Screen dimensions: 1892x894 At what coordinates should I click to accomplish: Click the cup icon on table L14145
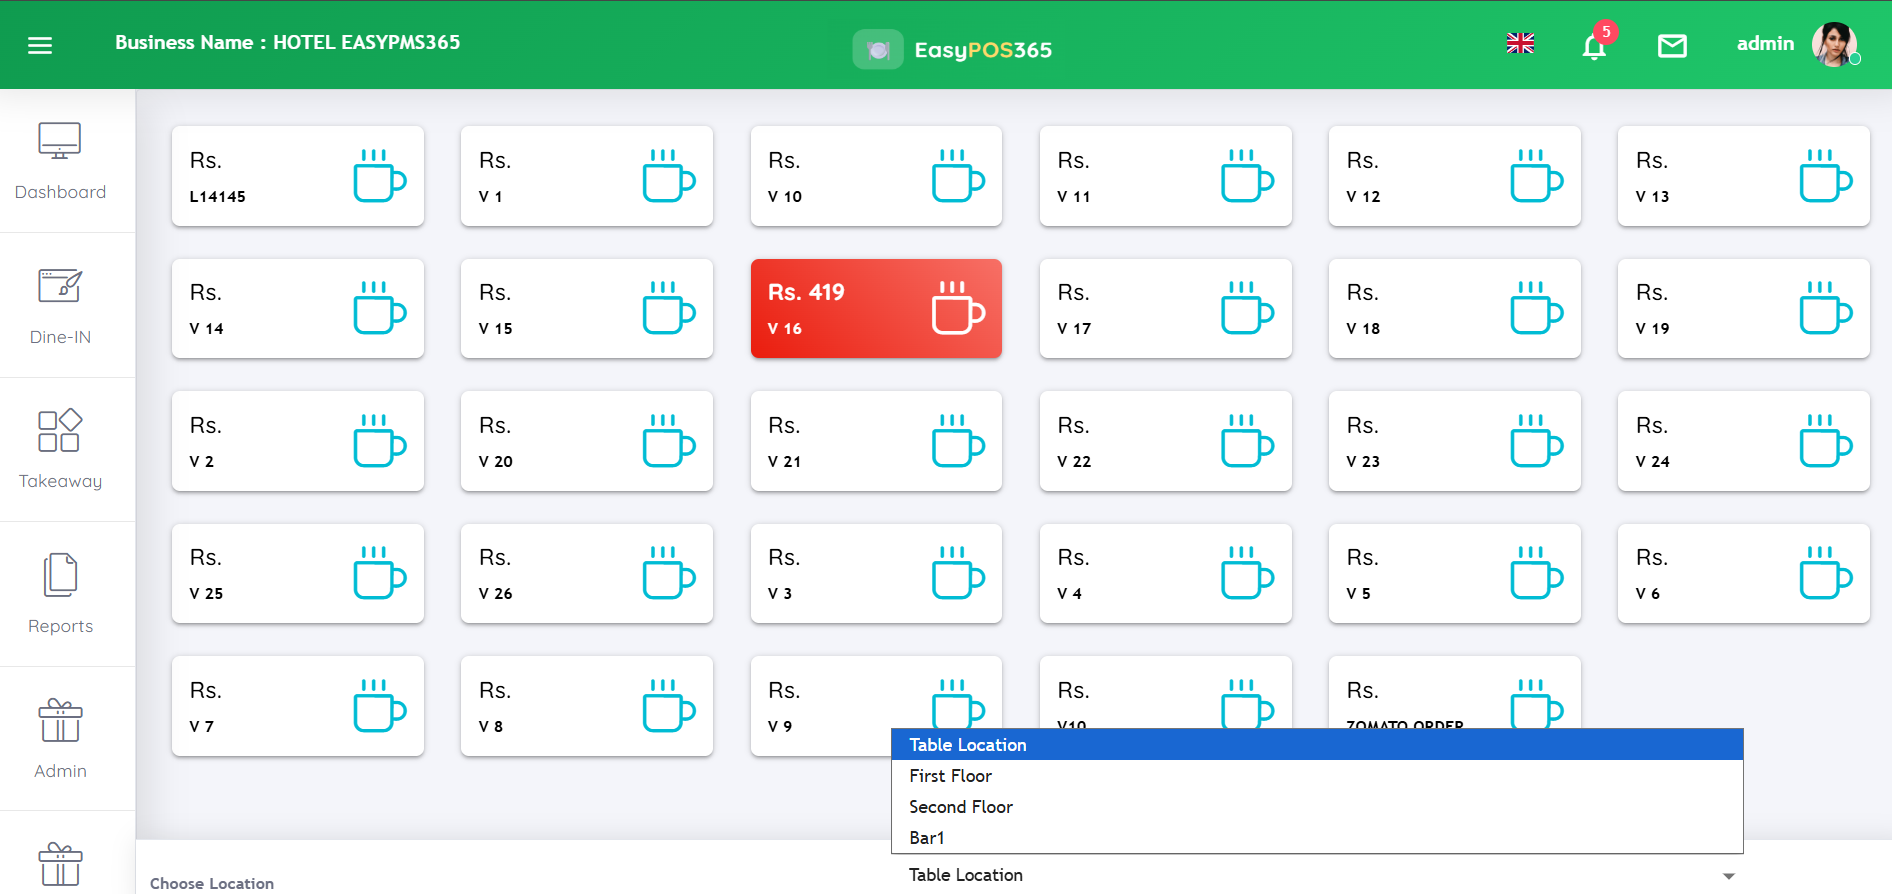(x=380, y=176)
